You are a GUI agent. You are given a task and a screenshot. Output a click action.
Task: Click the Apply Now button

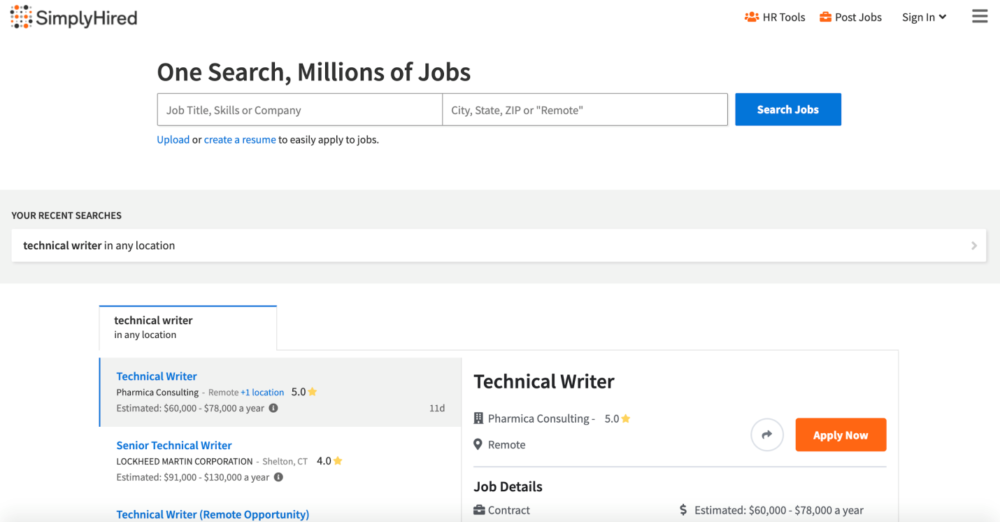click(x=841, y=435)
